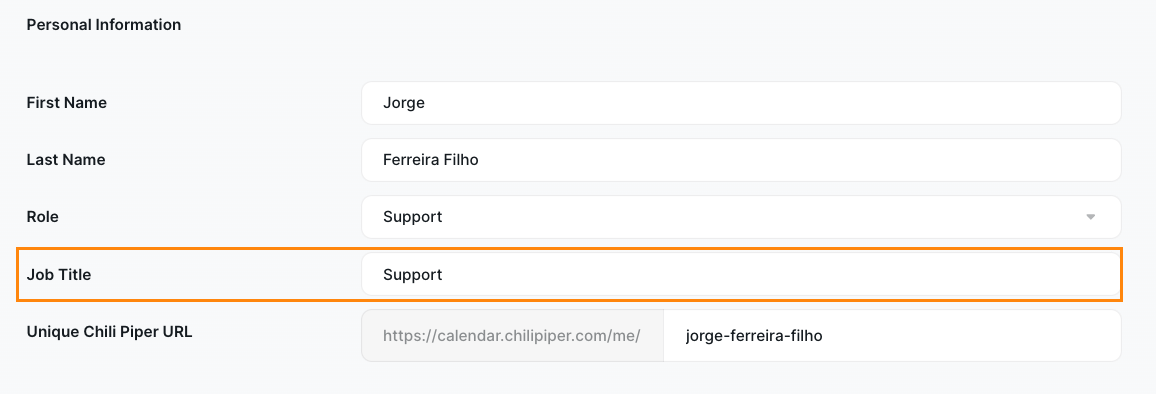Place the cursor on the word Ferreira

tap(410, 159)
